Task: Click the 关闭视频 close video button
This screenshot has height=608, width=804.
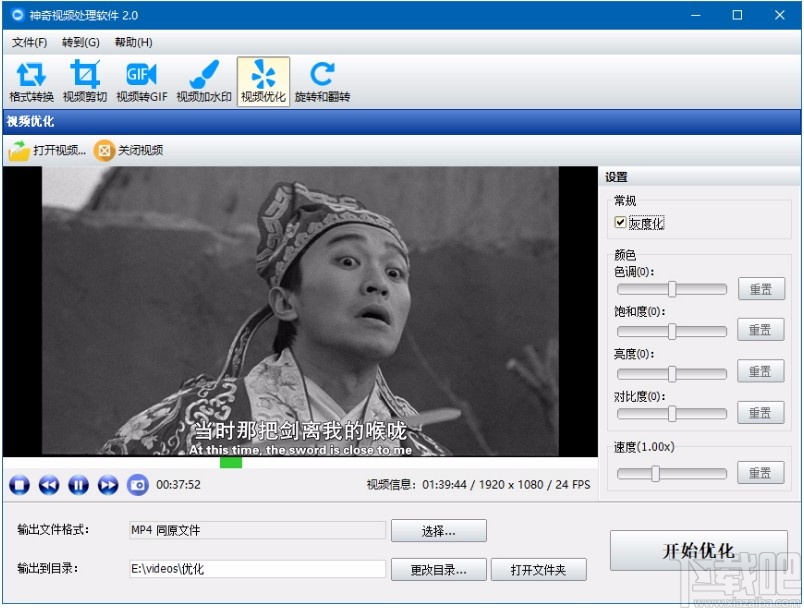Action: coord(129,151)
